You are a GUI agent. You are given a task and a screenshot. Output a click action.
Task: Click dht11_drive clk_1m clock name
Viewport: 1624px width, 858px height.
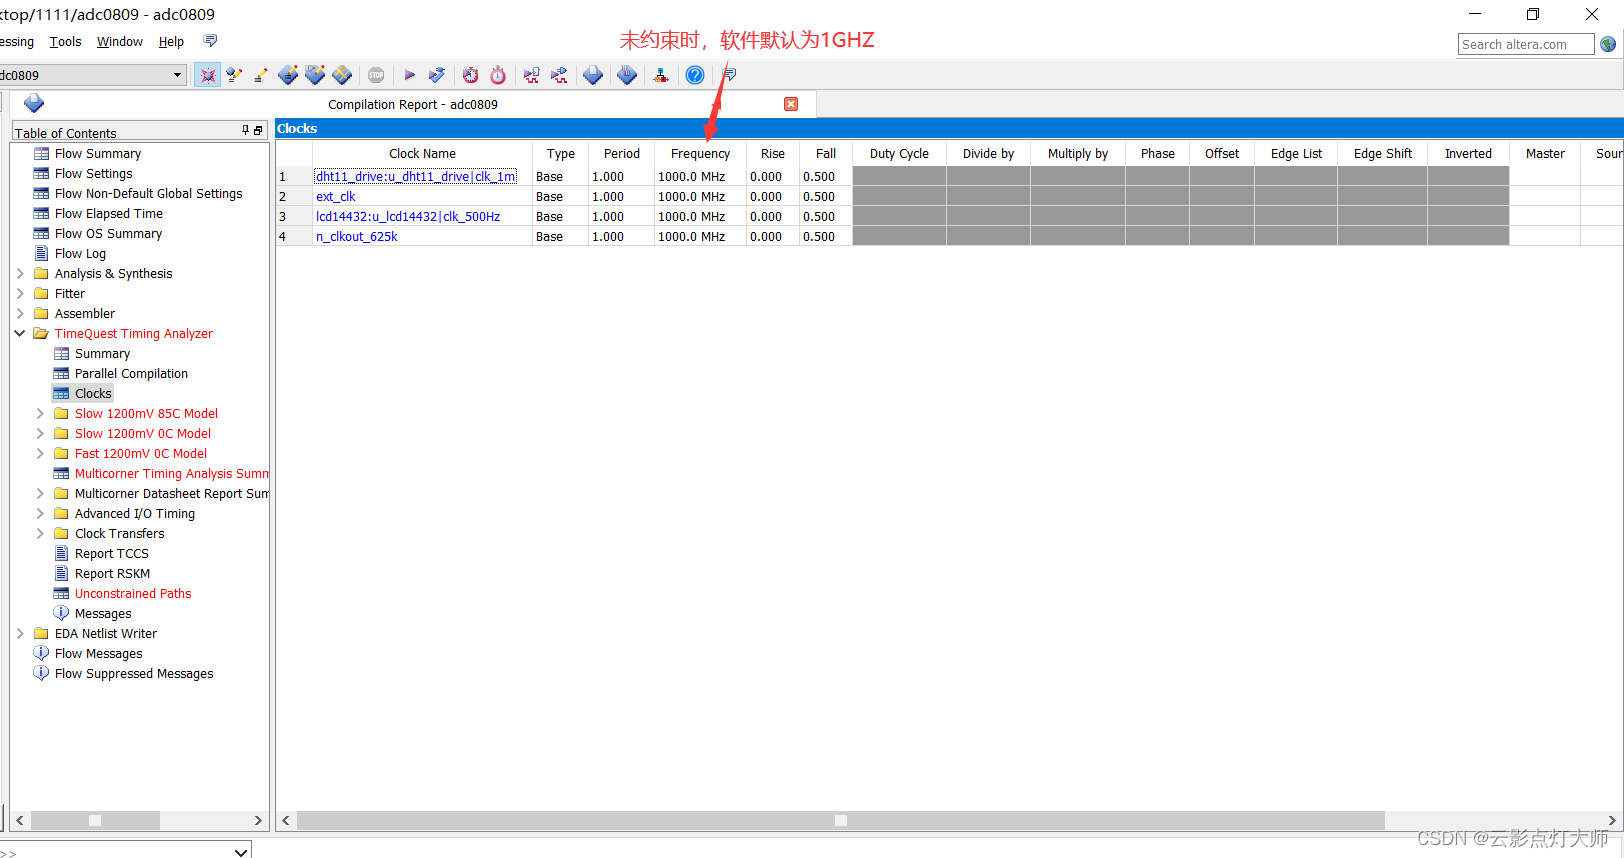(416, 176)
